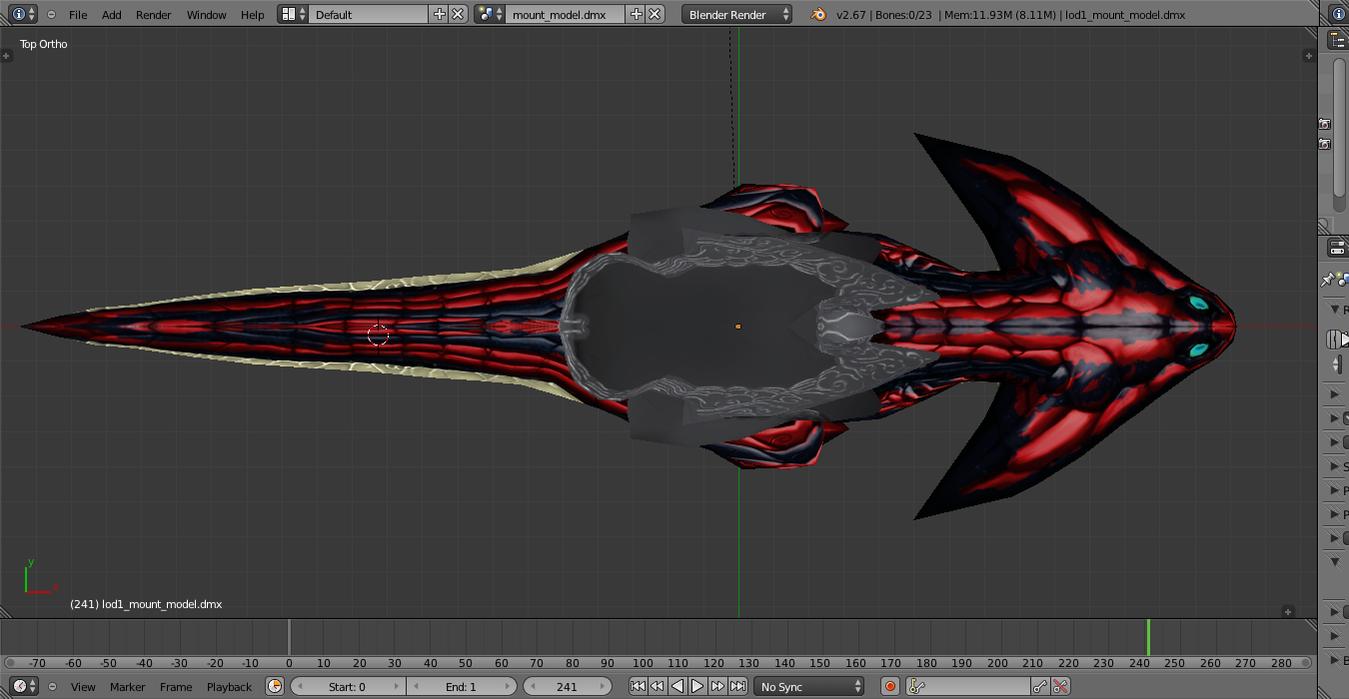1349x699 pixels.
Task: Add a new scene
Action: tap(636, 14)
